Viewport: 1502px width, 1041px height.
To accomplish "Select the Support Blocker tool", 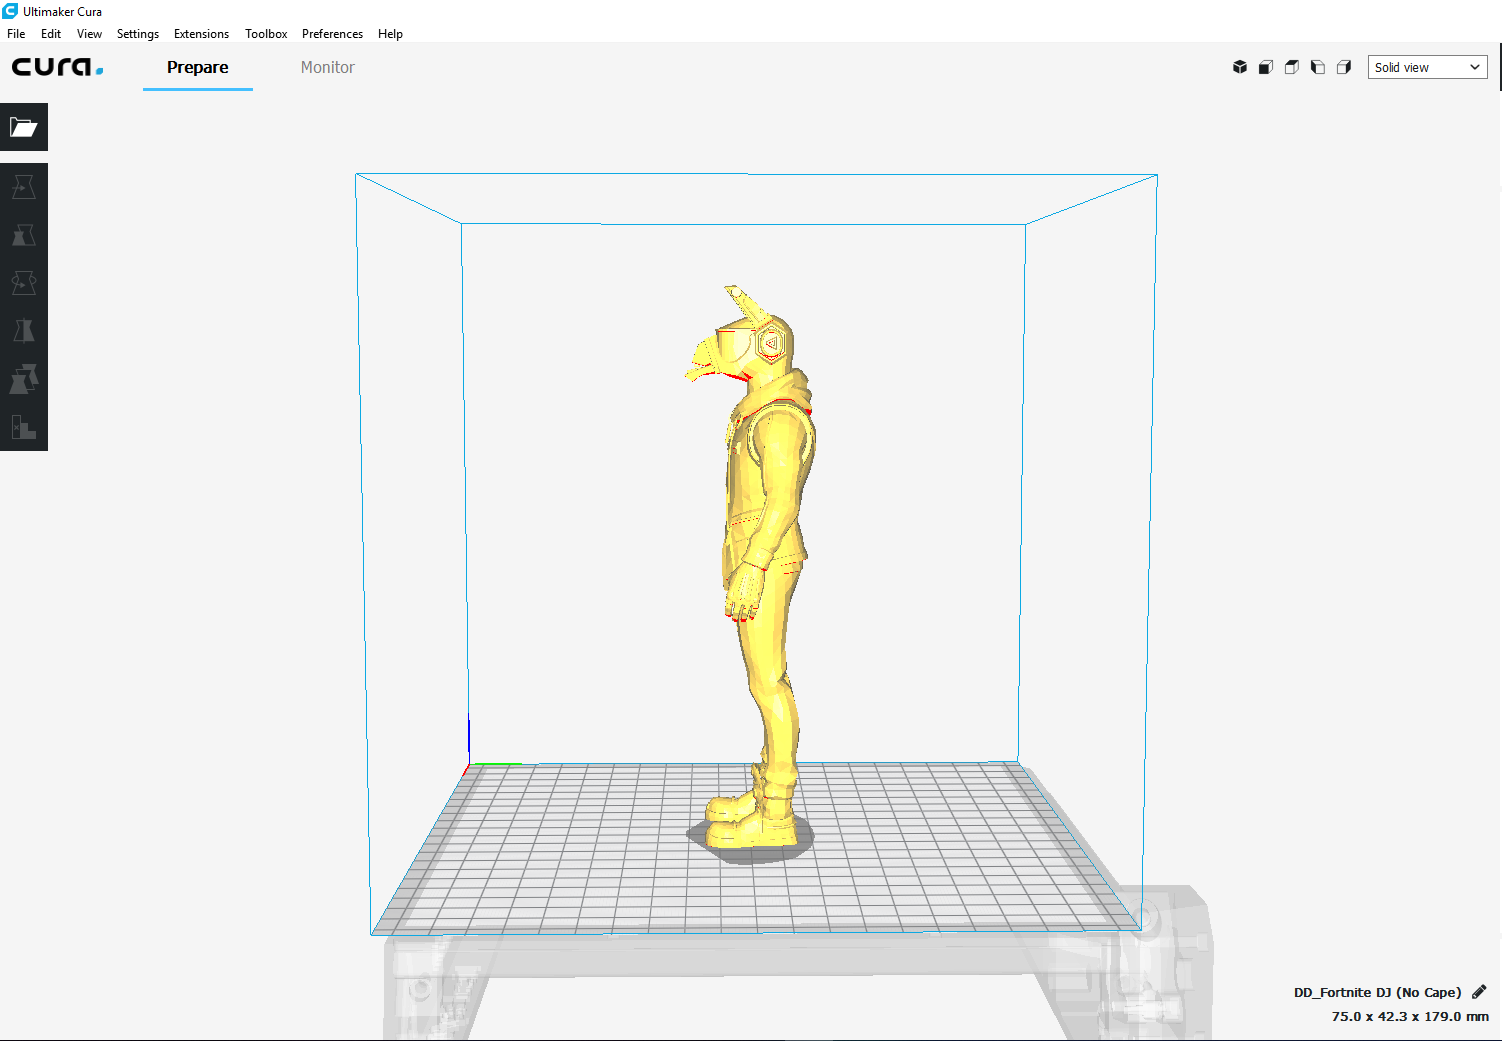I will tap(24, 427).
